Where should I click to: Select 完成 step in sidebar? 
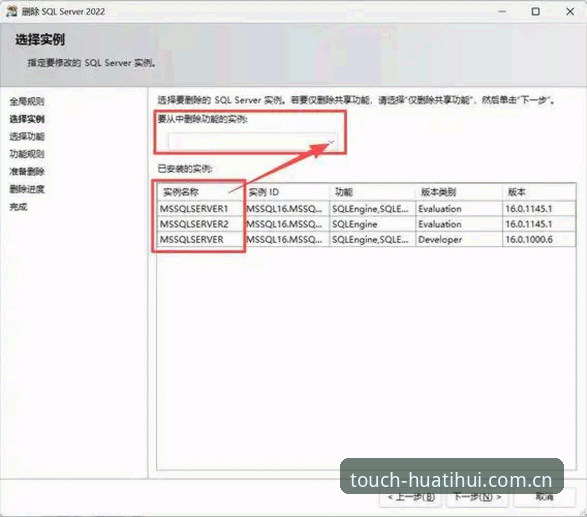(x=18, y=207)
